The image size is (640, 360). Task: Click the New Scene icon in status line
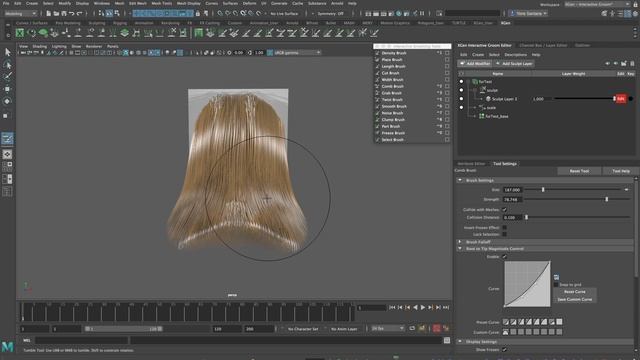pyautogui.click(x=48, y=13)
